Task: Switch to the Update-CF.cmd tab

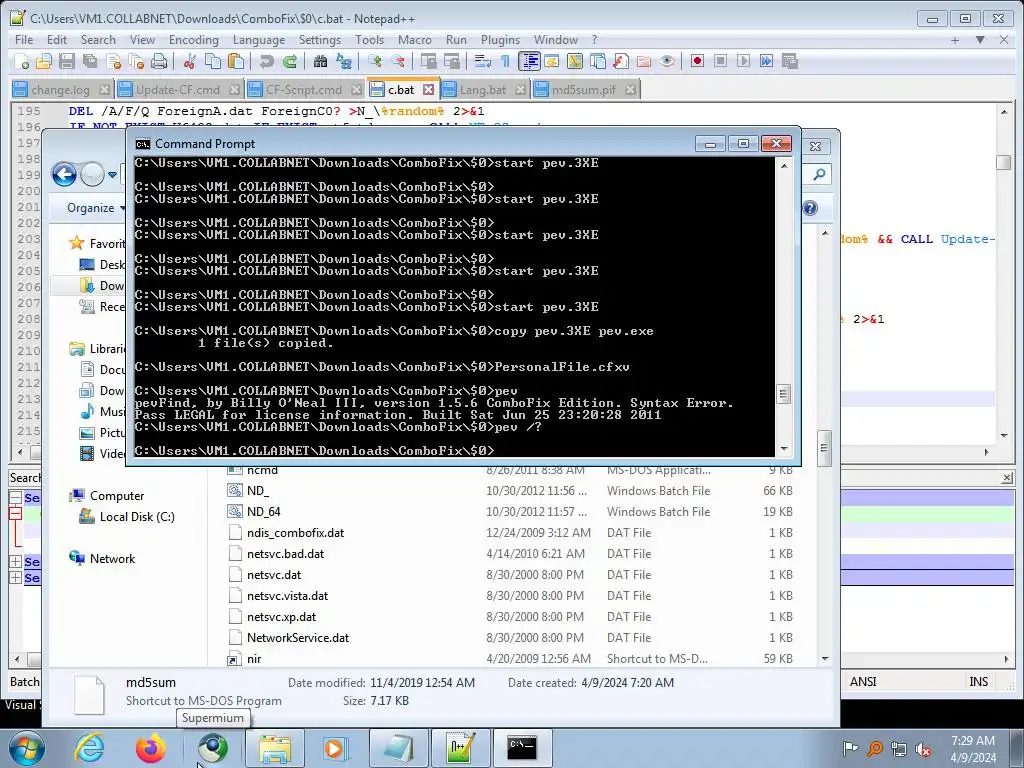Action: tap(178, 89)
